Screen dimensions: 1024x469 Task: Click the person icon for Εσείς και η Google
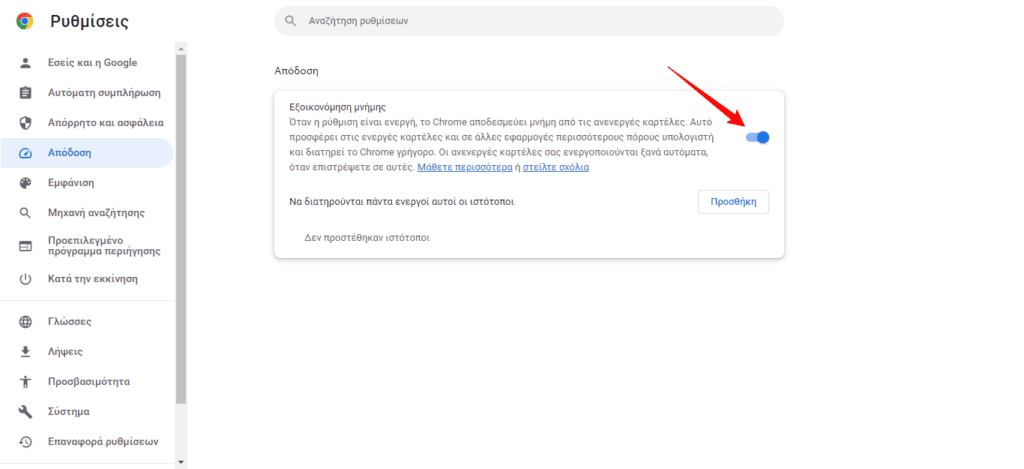pos(26,63)
